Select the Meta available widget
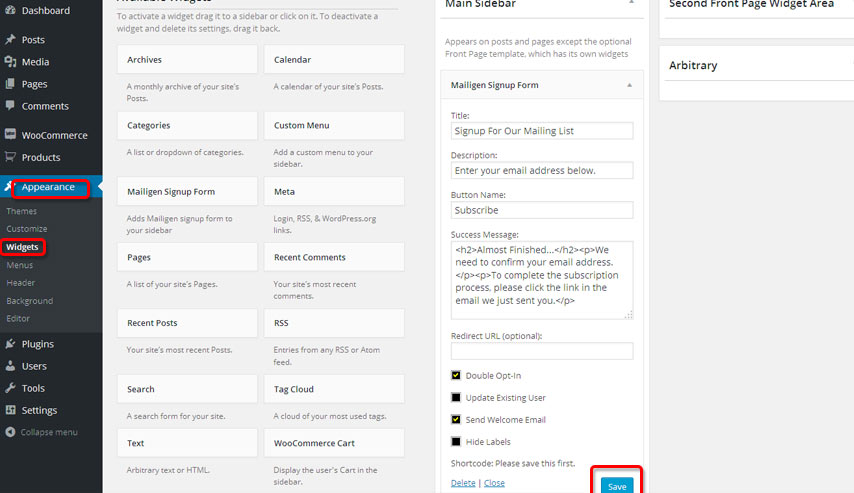The width and height of the screenshot is (854, 493). (x=334, y=191)
